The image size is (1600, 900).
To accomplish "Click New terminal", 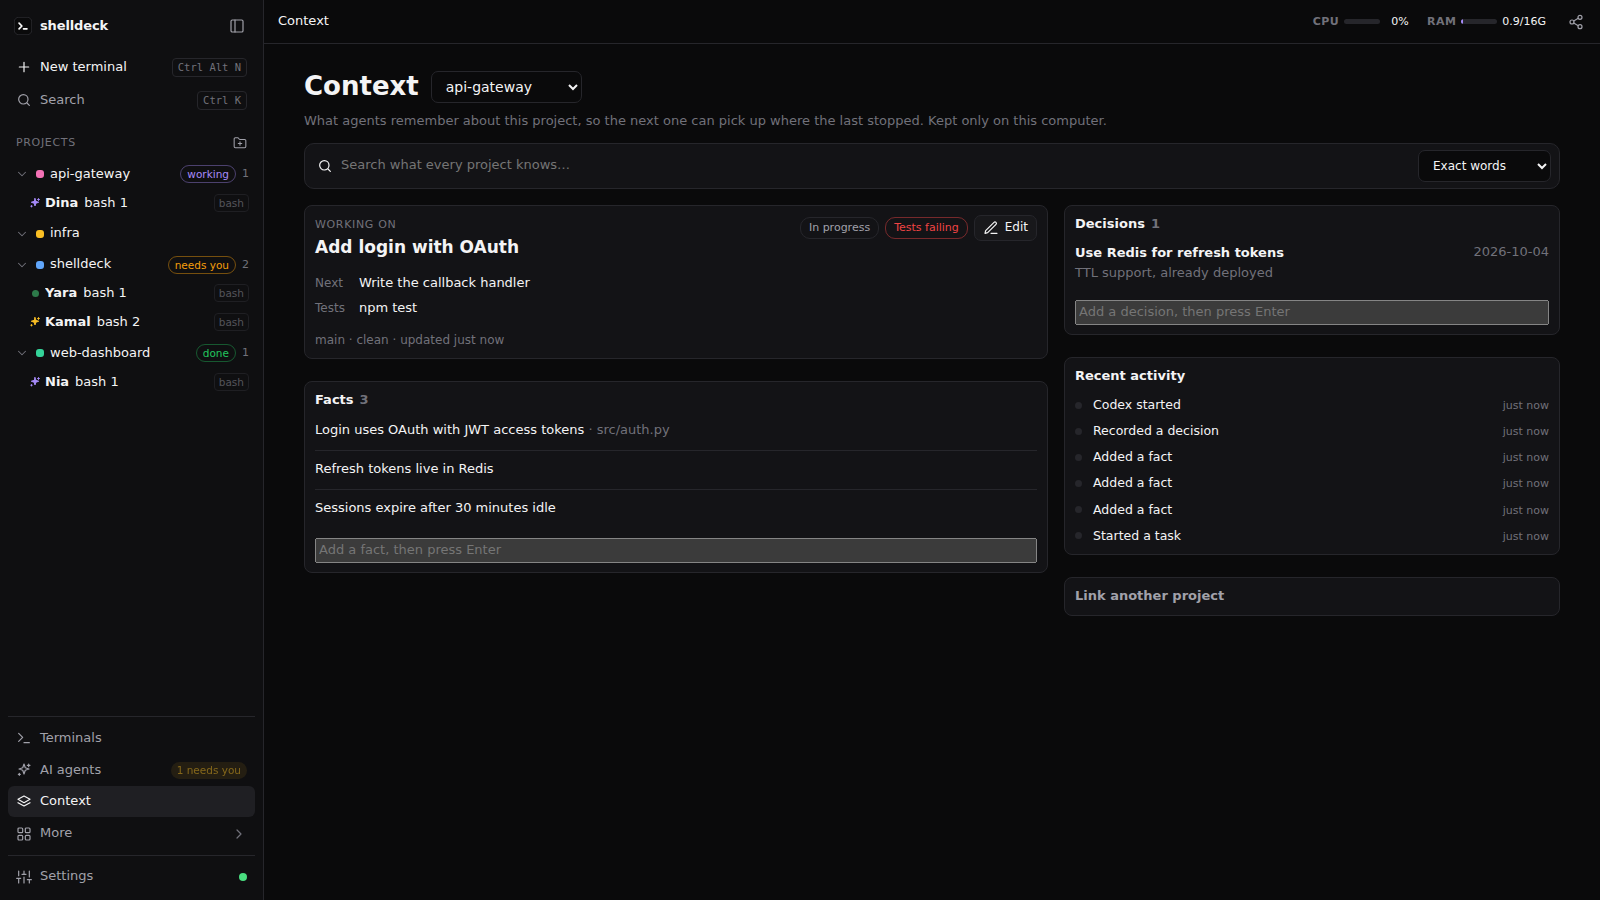I will tap(131, 67).
